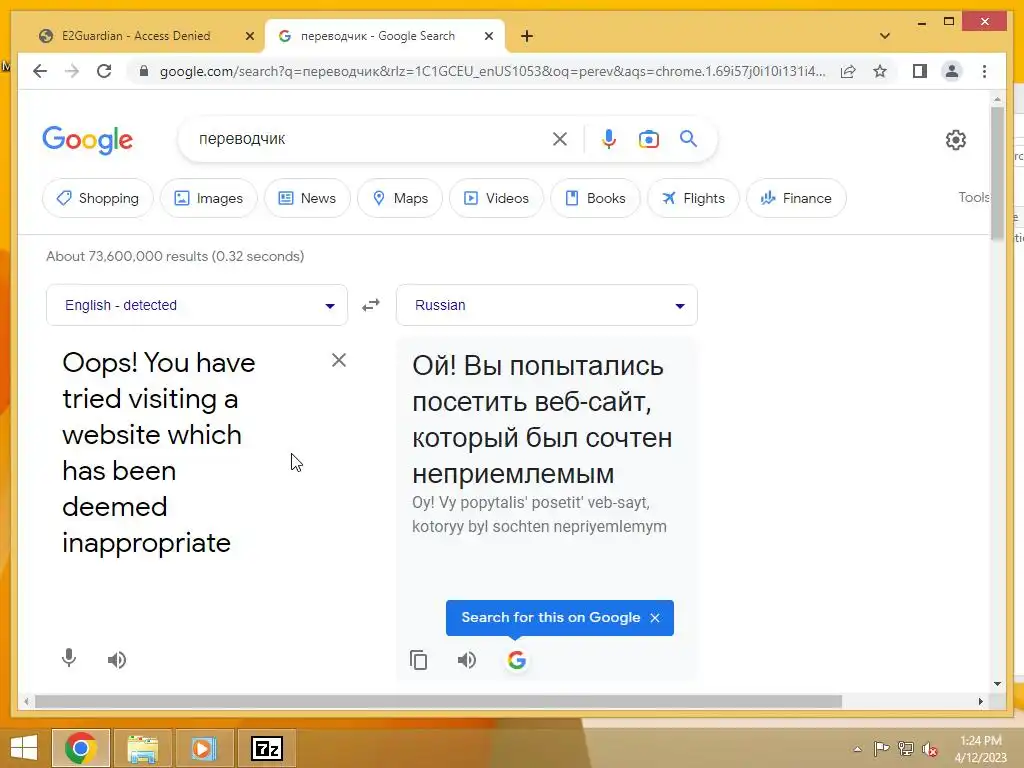Bookmark this tab with the star icon
The image size is (1024, 768).
click(x=880, y=71)
